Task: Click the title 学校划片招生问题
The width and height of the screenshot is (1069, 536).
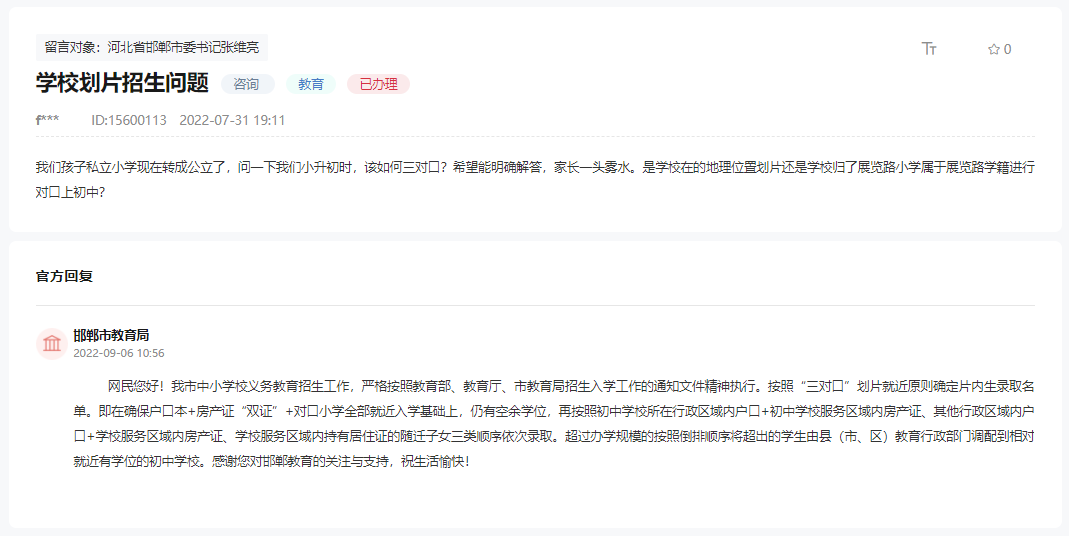Action: [x=122, y=83]
